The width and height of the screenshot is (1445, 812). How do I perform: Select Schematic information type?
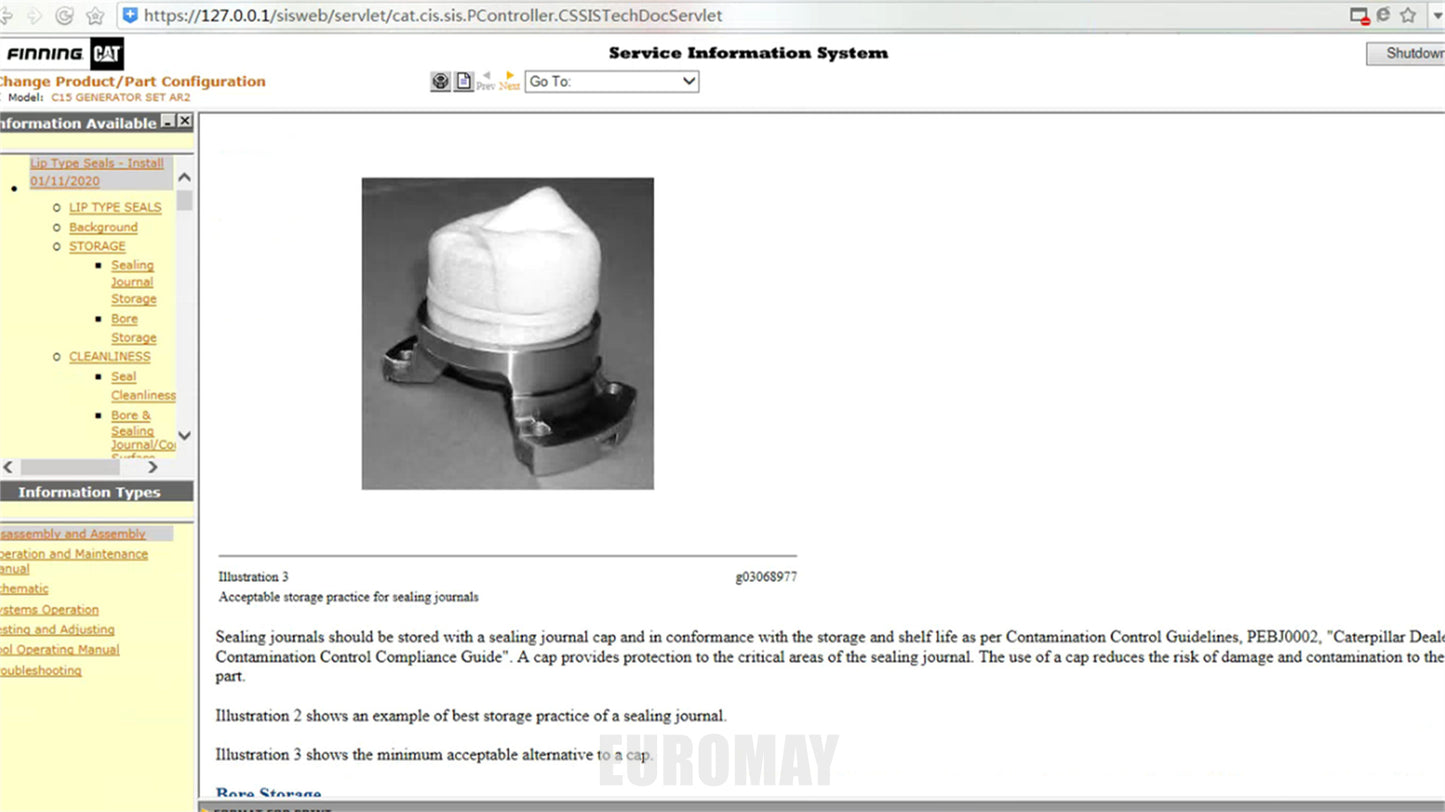[x=24, y=589]
